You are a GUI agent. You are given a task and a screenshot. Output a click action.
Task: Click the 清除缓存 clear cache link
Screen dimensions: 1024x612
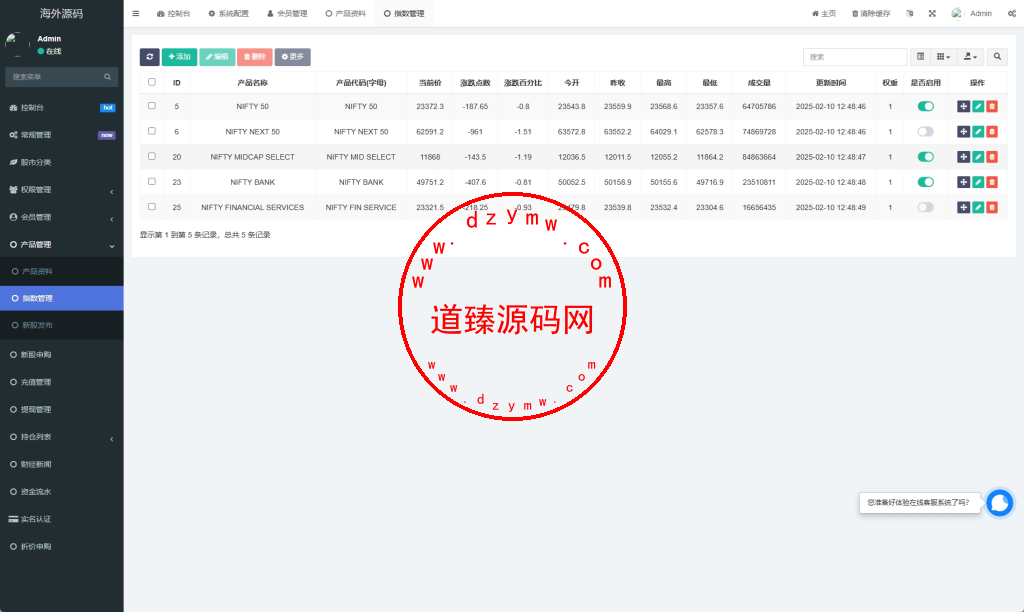(871, 13)
